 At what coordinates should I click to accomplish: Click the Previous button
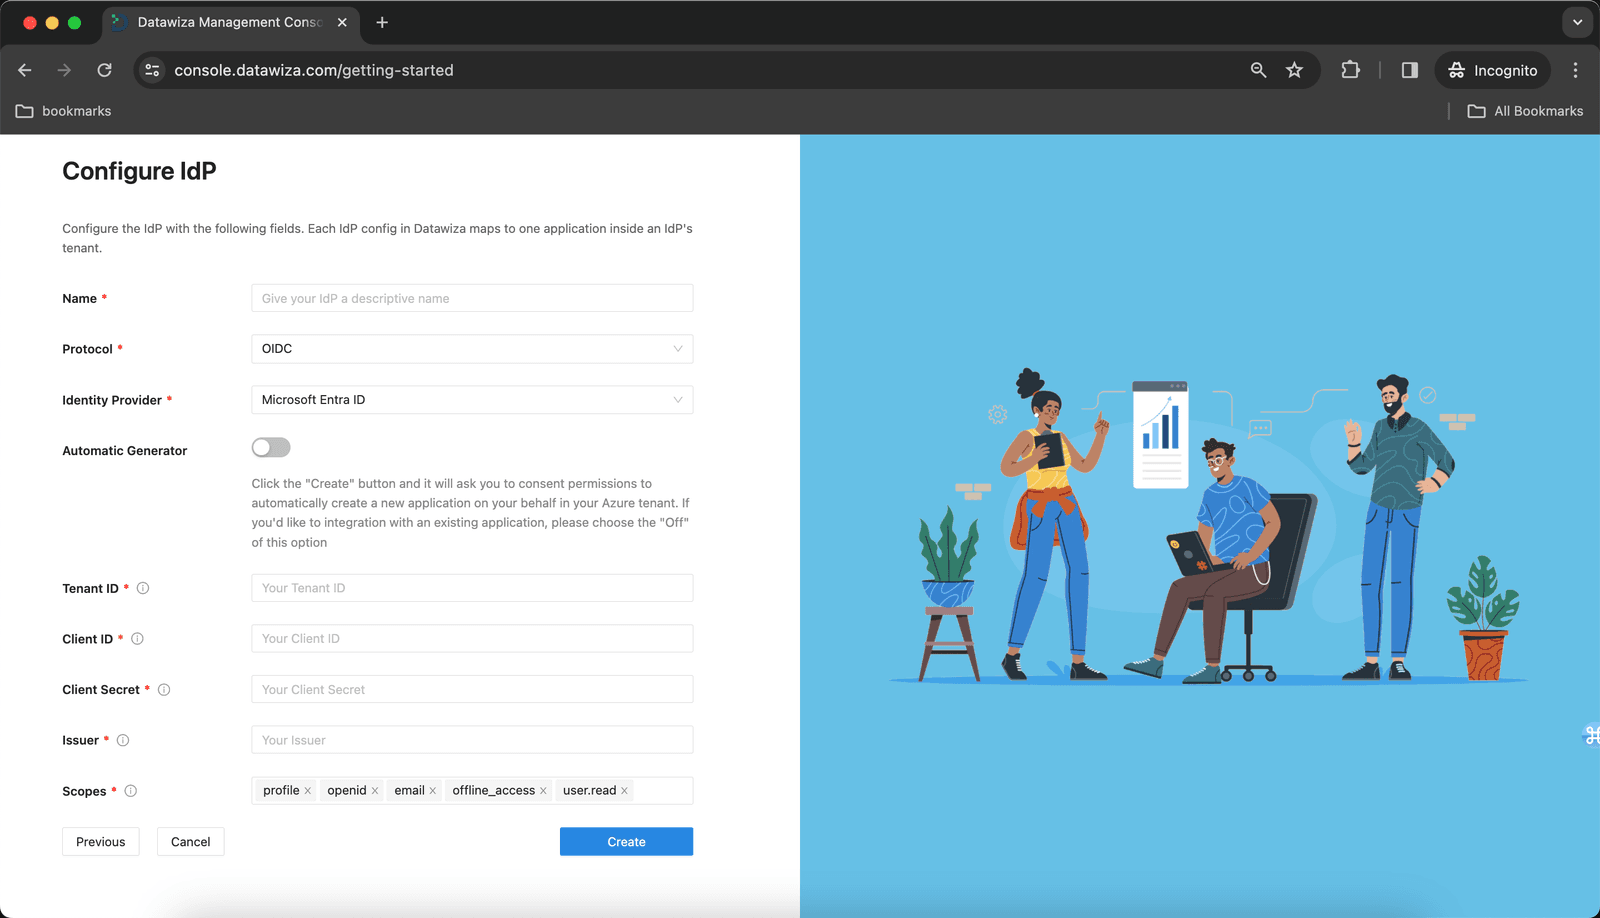(101, 842)
